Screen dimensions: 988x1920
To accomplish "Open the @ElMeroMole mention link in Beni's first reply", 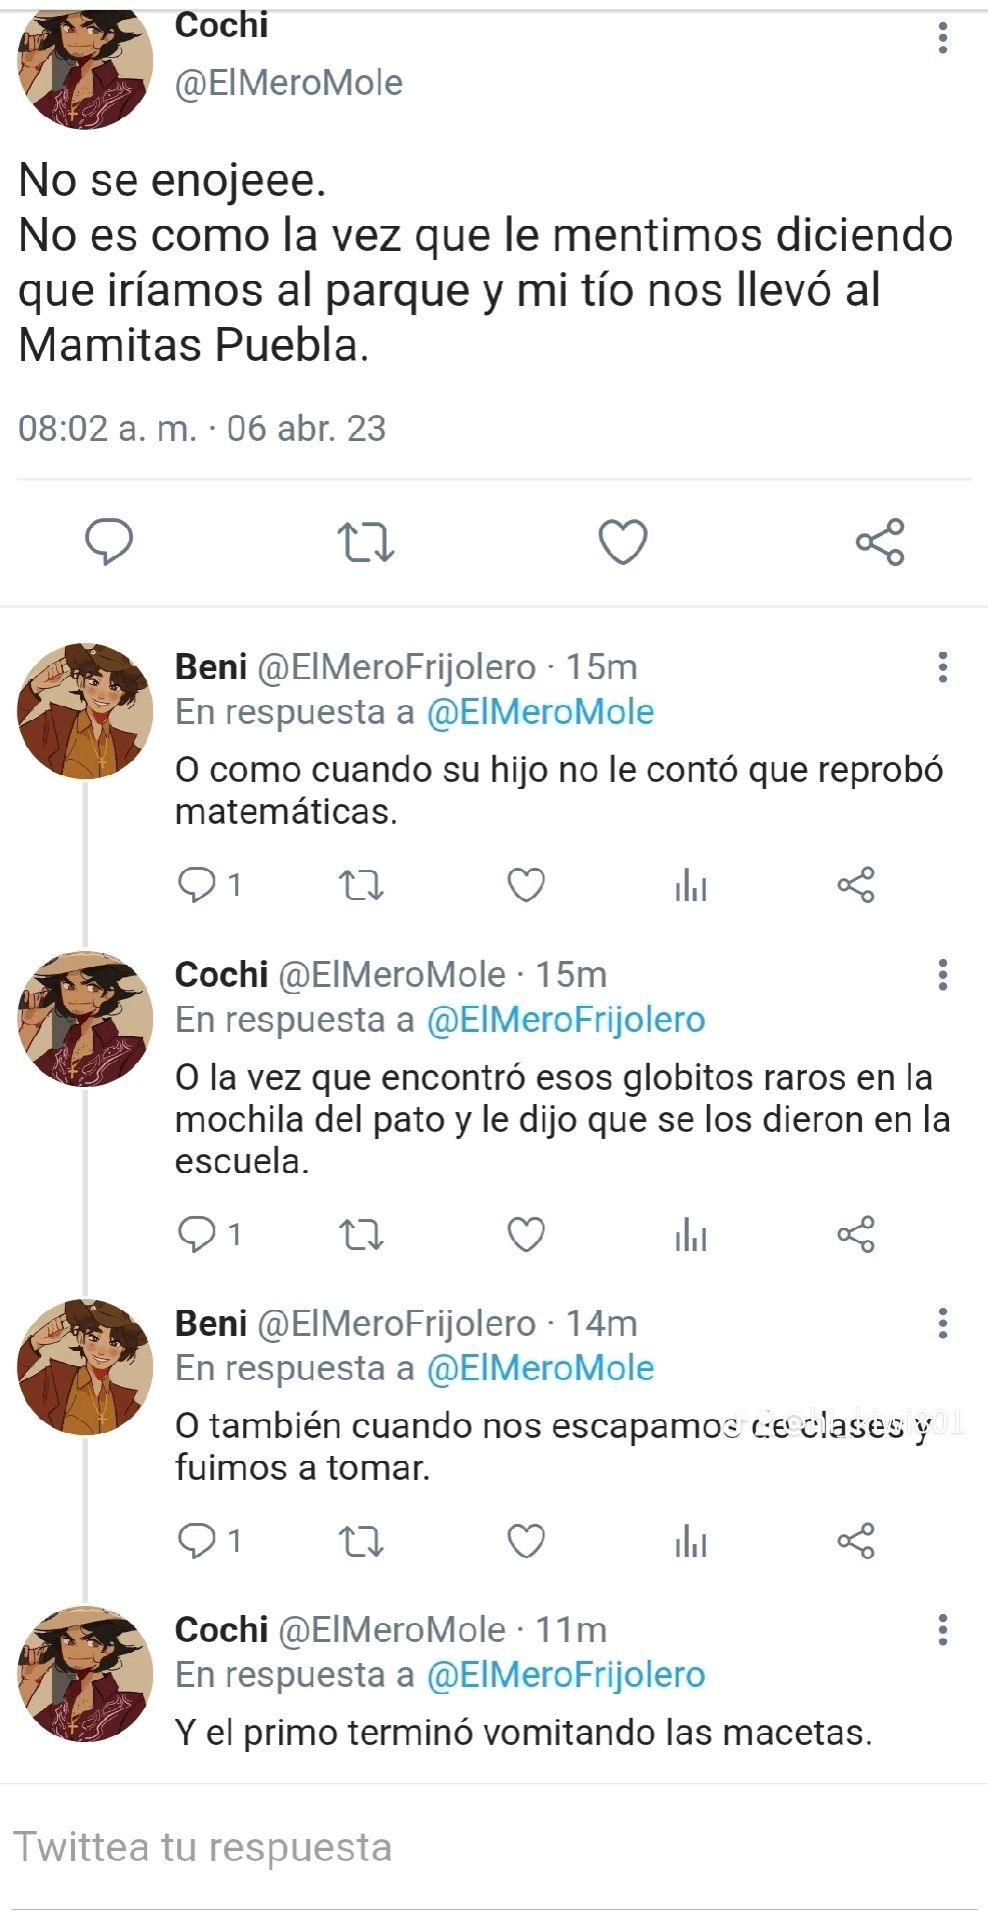I will point(540,712).
